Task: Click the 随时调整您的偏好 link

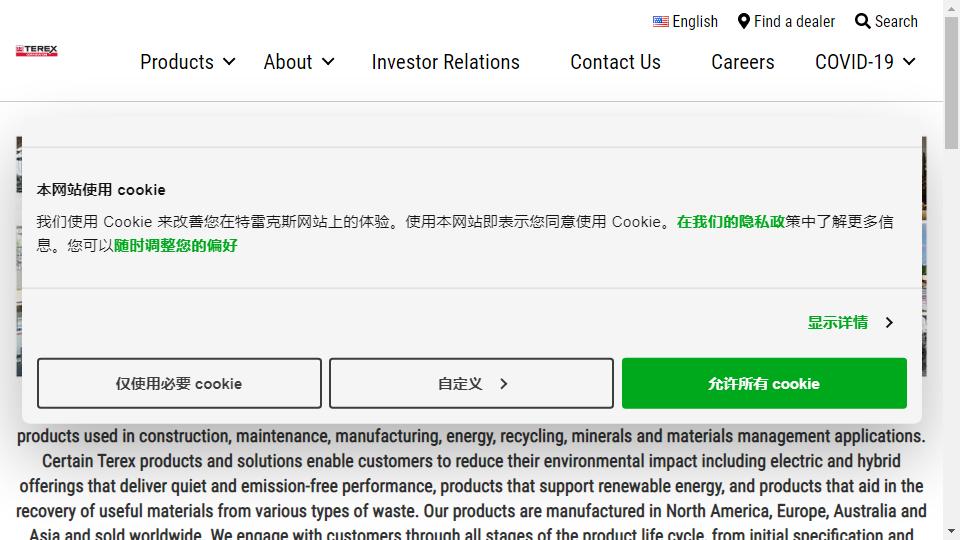Action: click(176, 246)
